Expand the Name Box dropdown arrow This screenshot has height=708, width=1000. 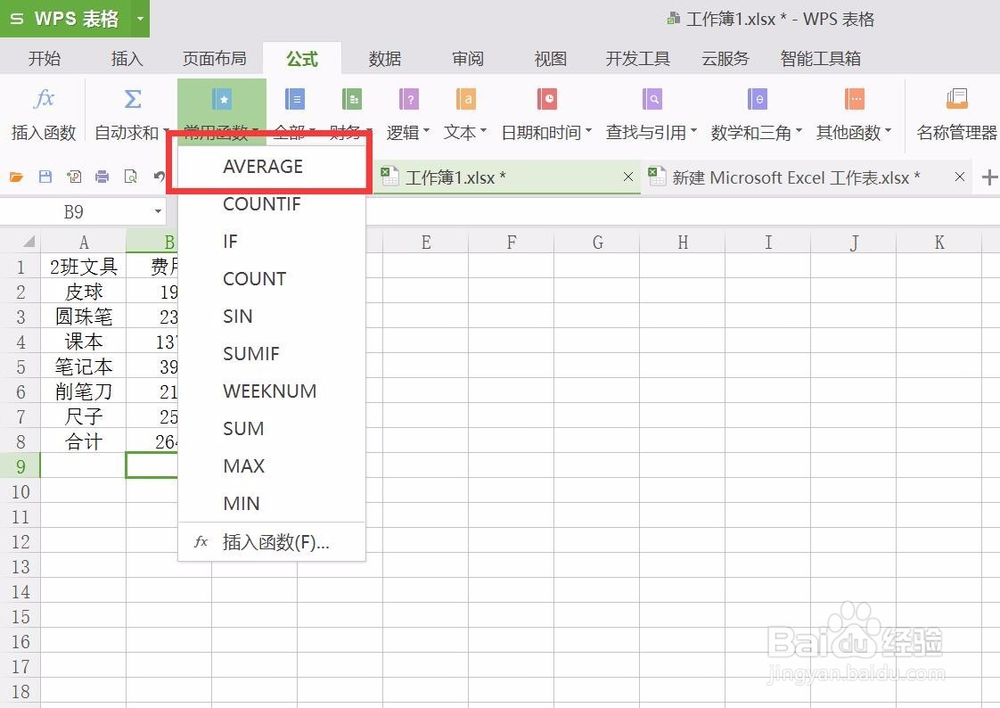pyautogui.click(x=158, y=211)
